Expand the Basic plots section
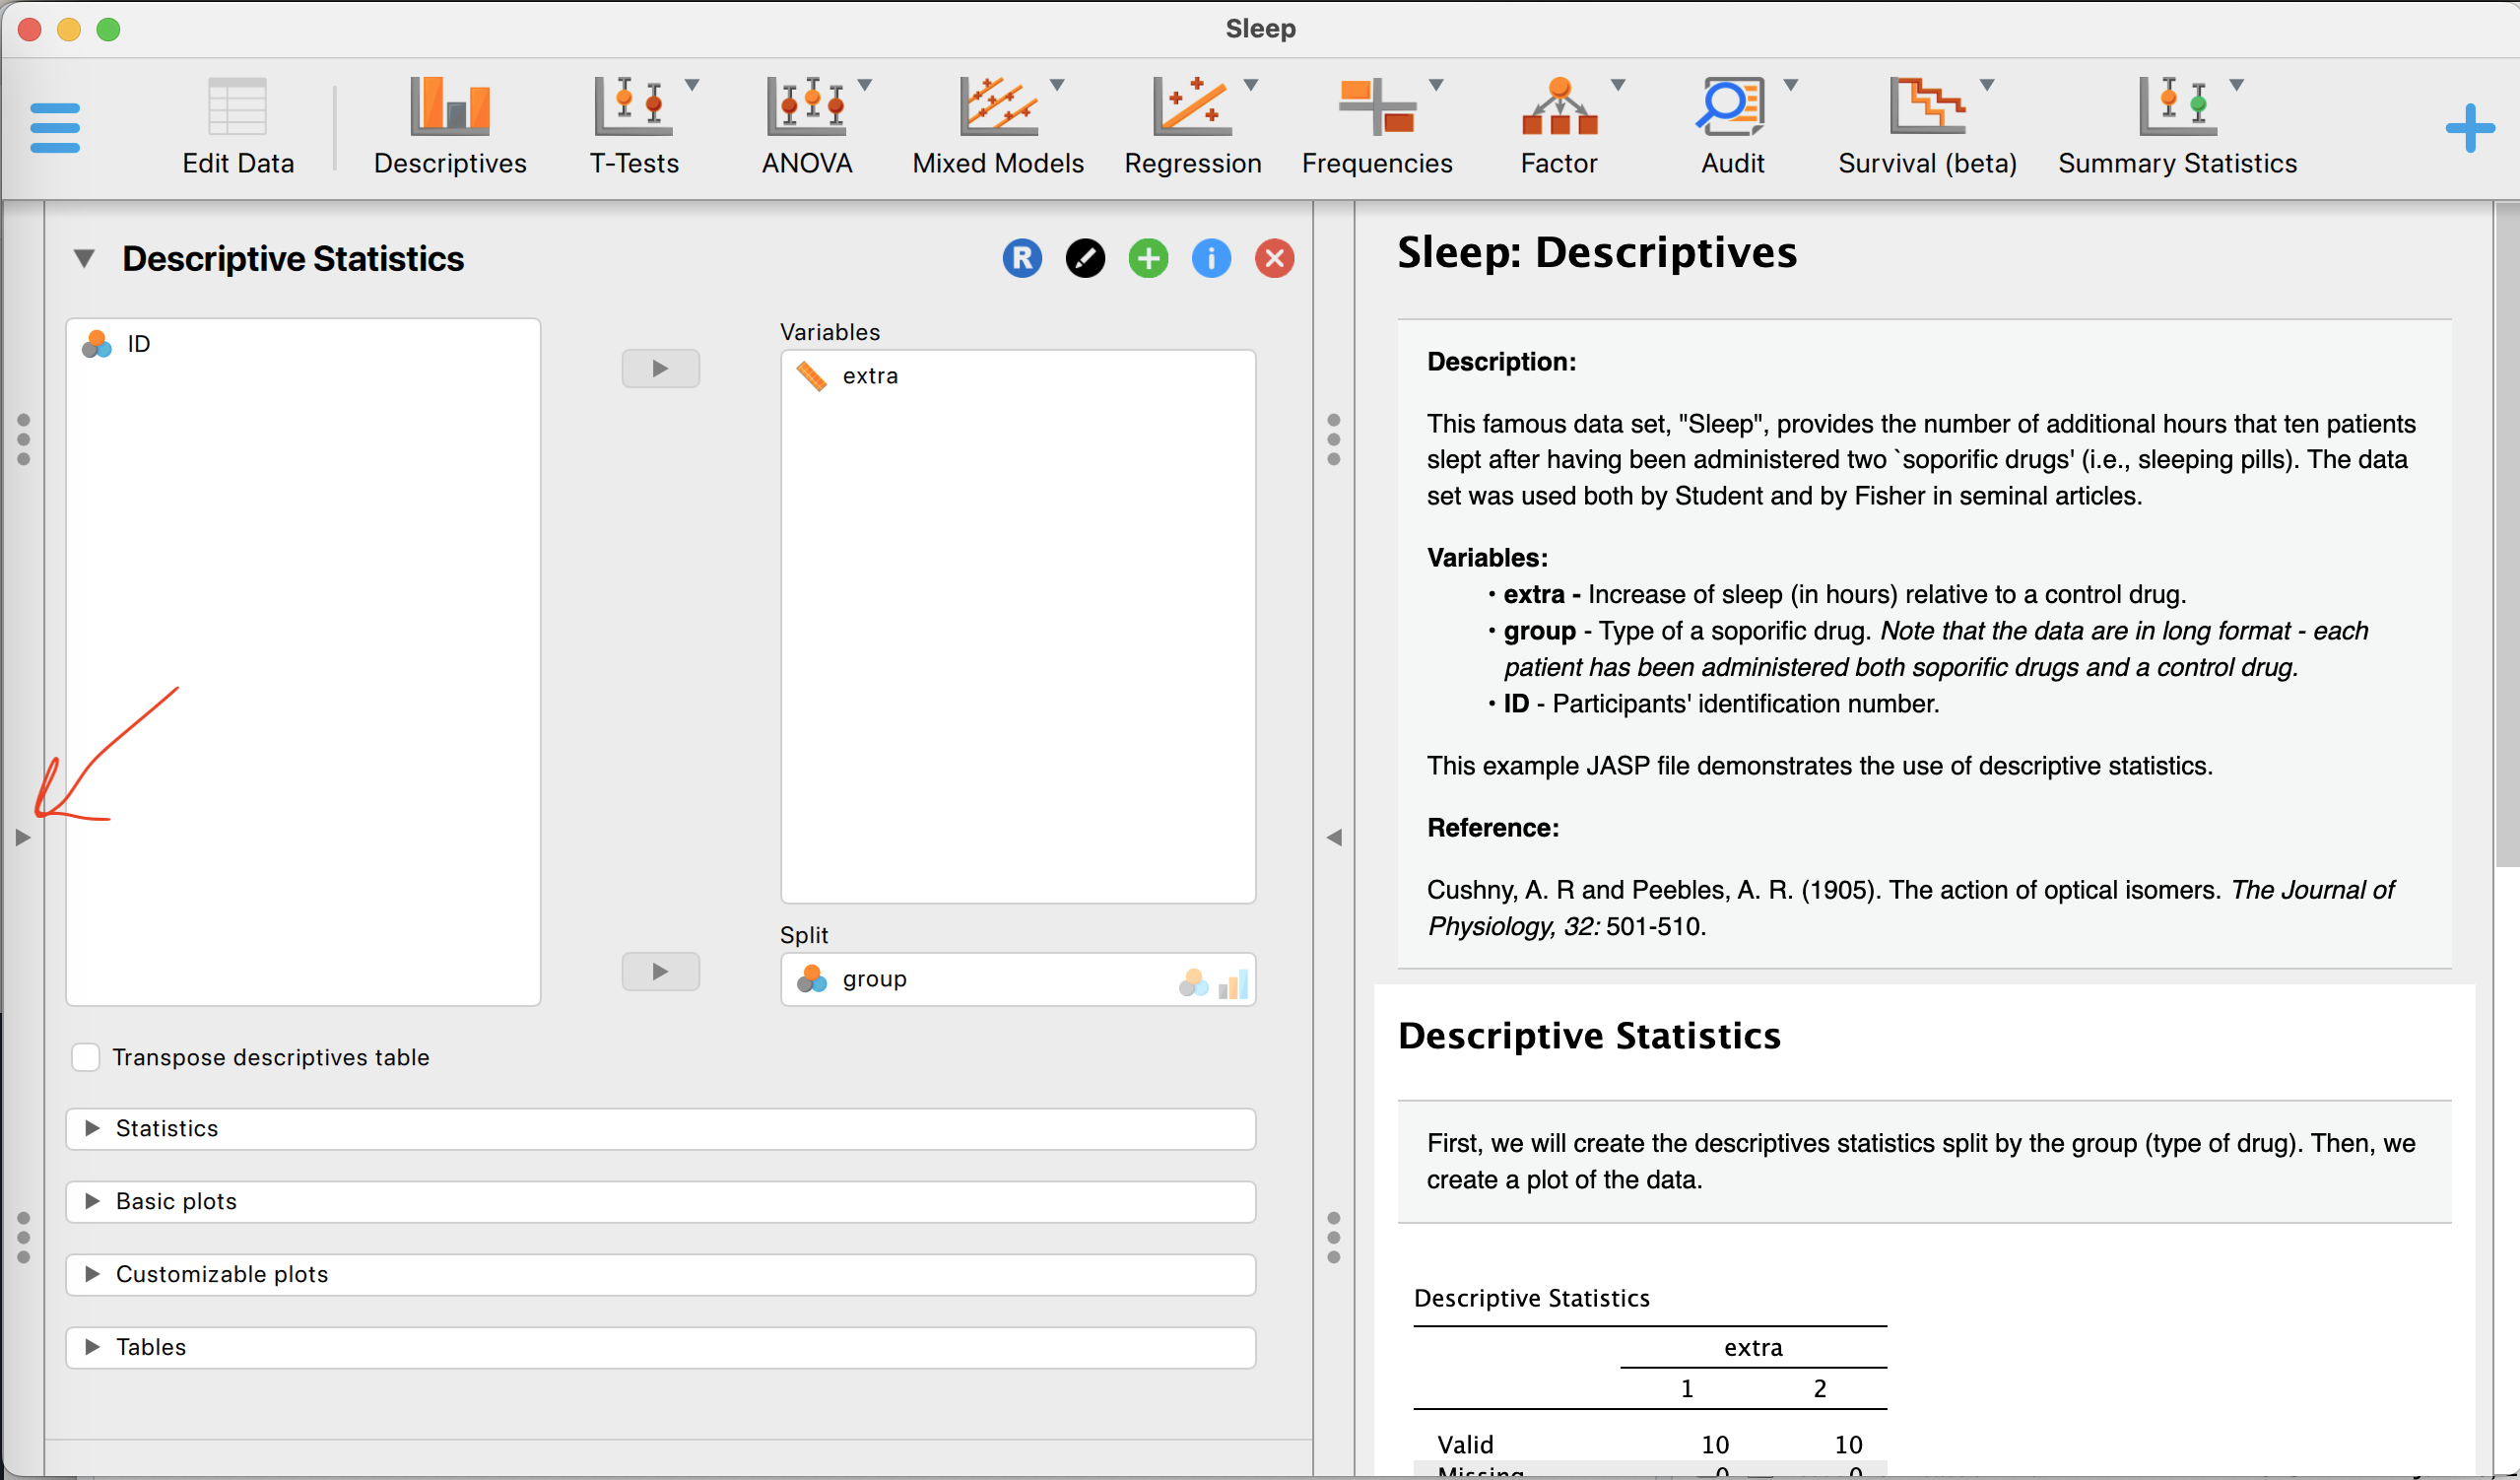The image size is (2520, 1480). [660, 1201]
